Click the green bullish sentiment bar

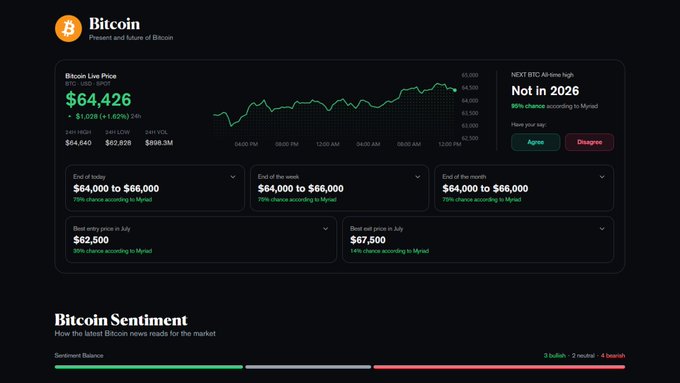pos(149,367)
